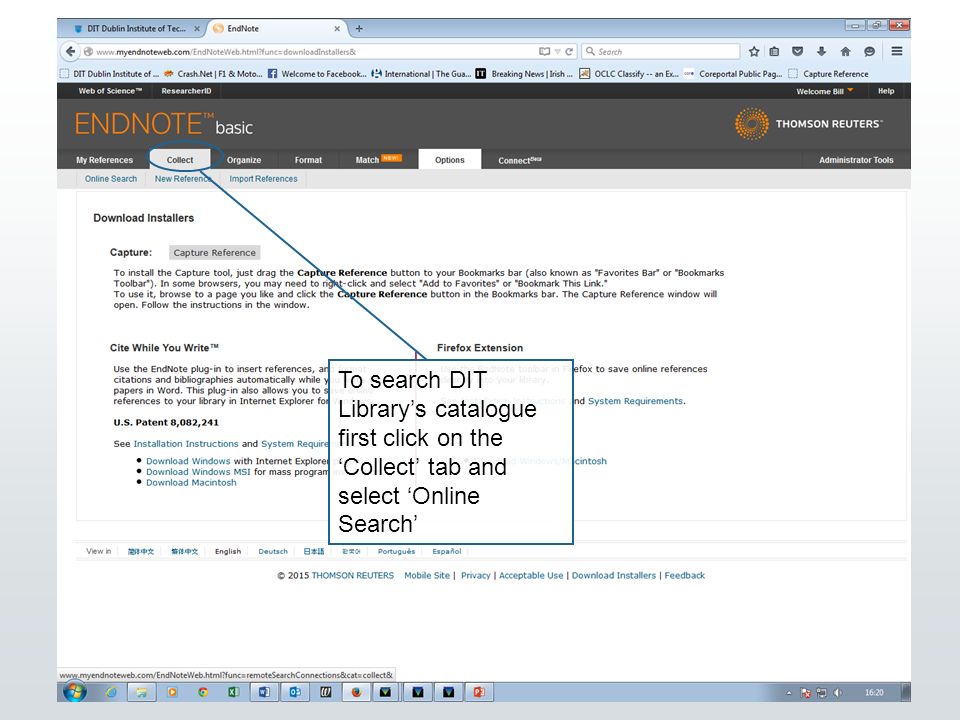Viewport: 960px width, 720px height.
Task: Open OCLC Classify bookmark
Action: tap(629, 73)
